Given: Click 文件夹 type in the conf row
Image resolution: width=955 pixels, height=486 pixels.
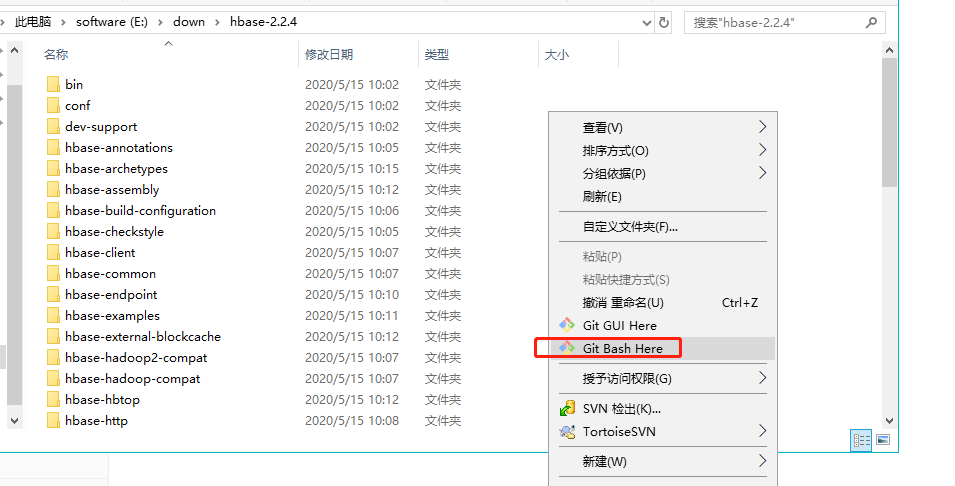Looking at the screenshot, I should coord(443,105).
